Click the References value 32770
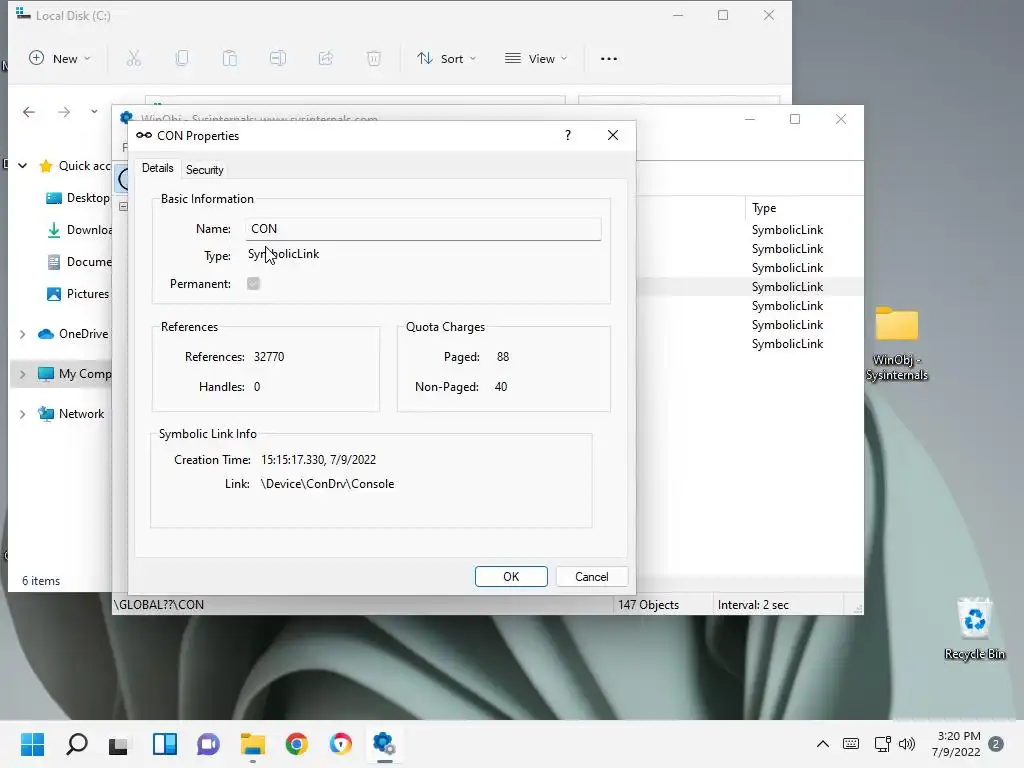Image resolution: width=1024 pixels, height=768 pixels. click(x=269, y=357)
